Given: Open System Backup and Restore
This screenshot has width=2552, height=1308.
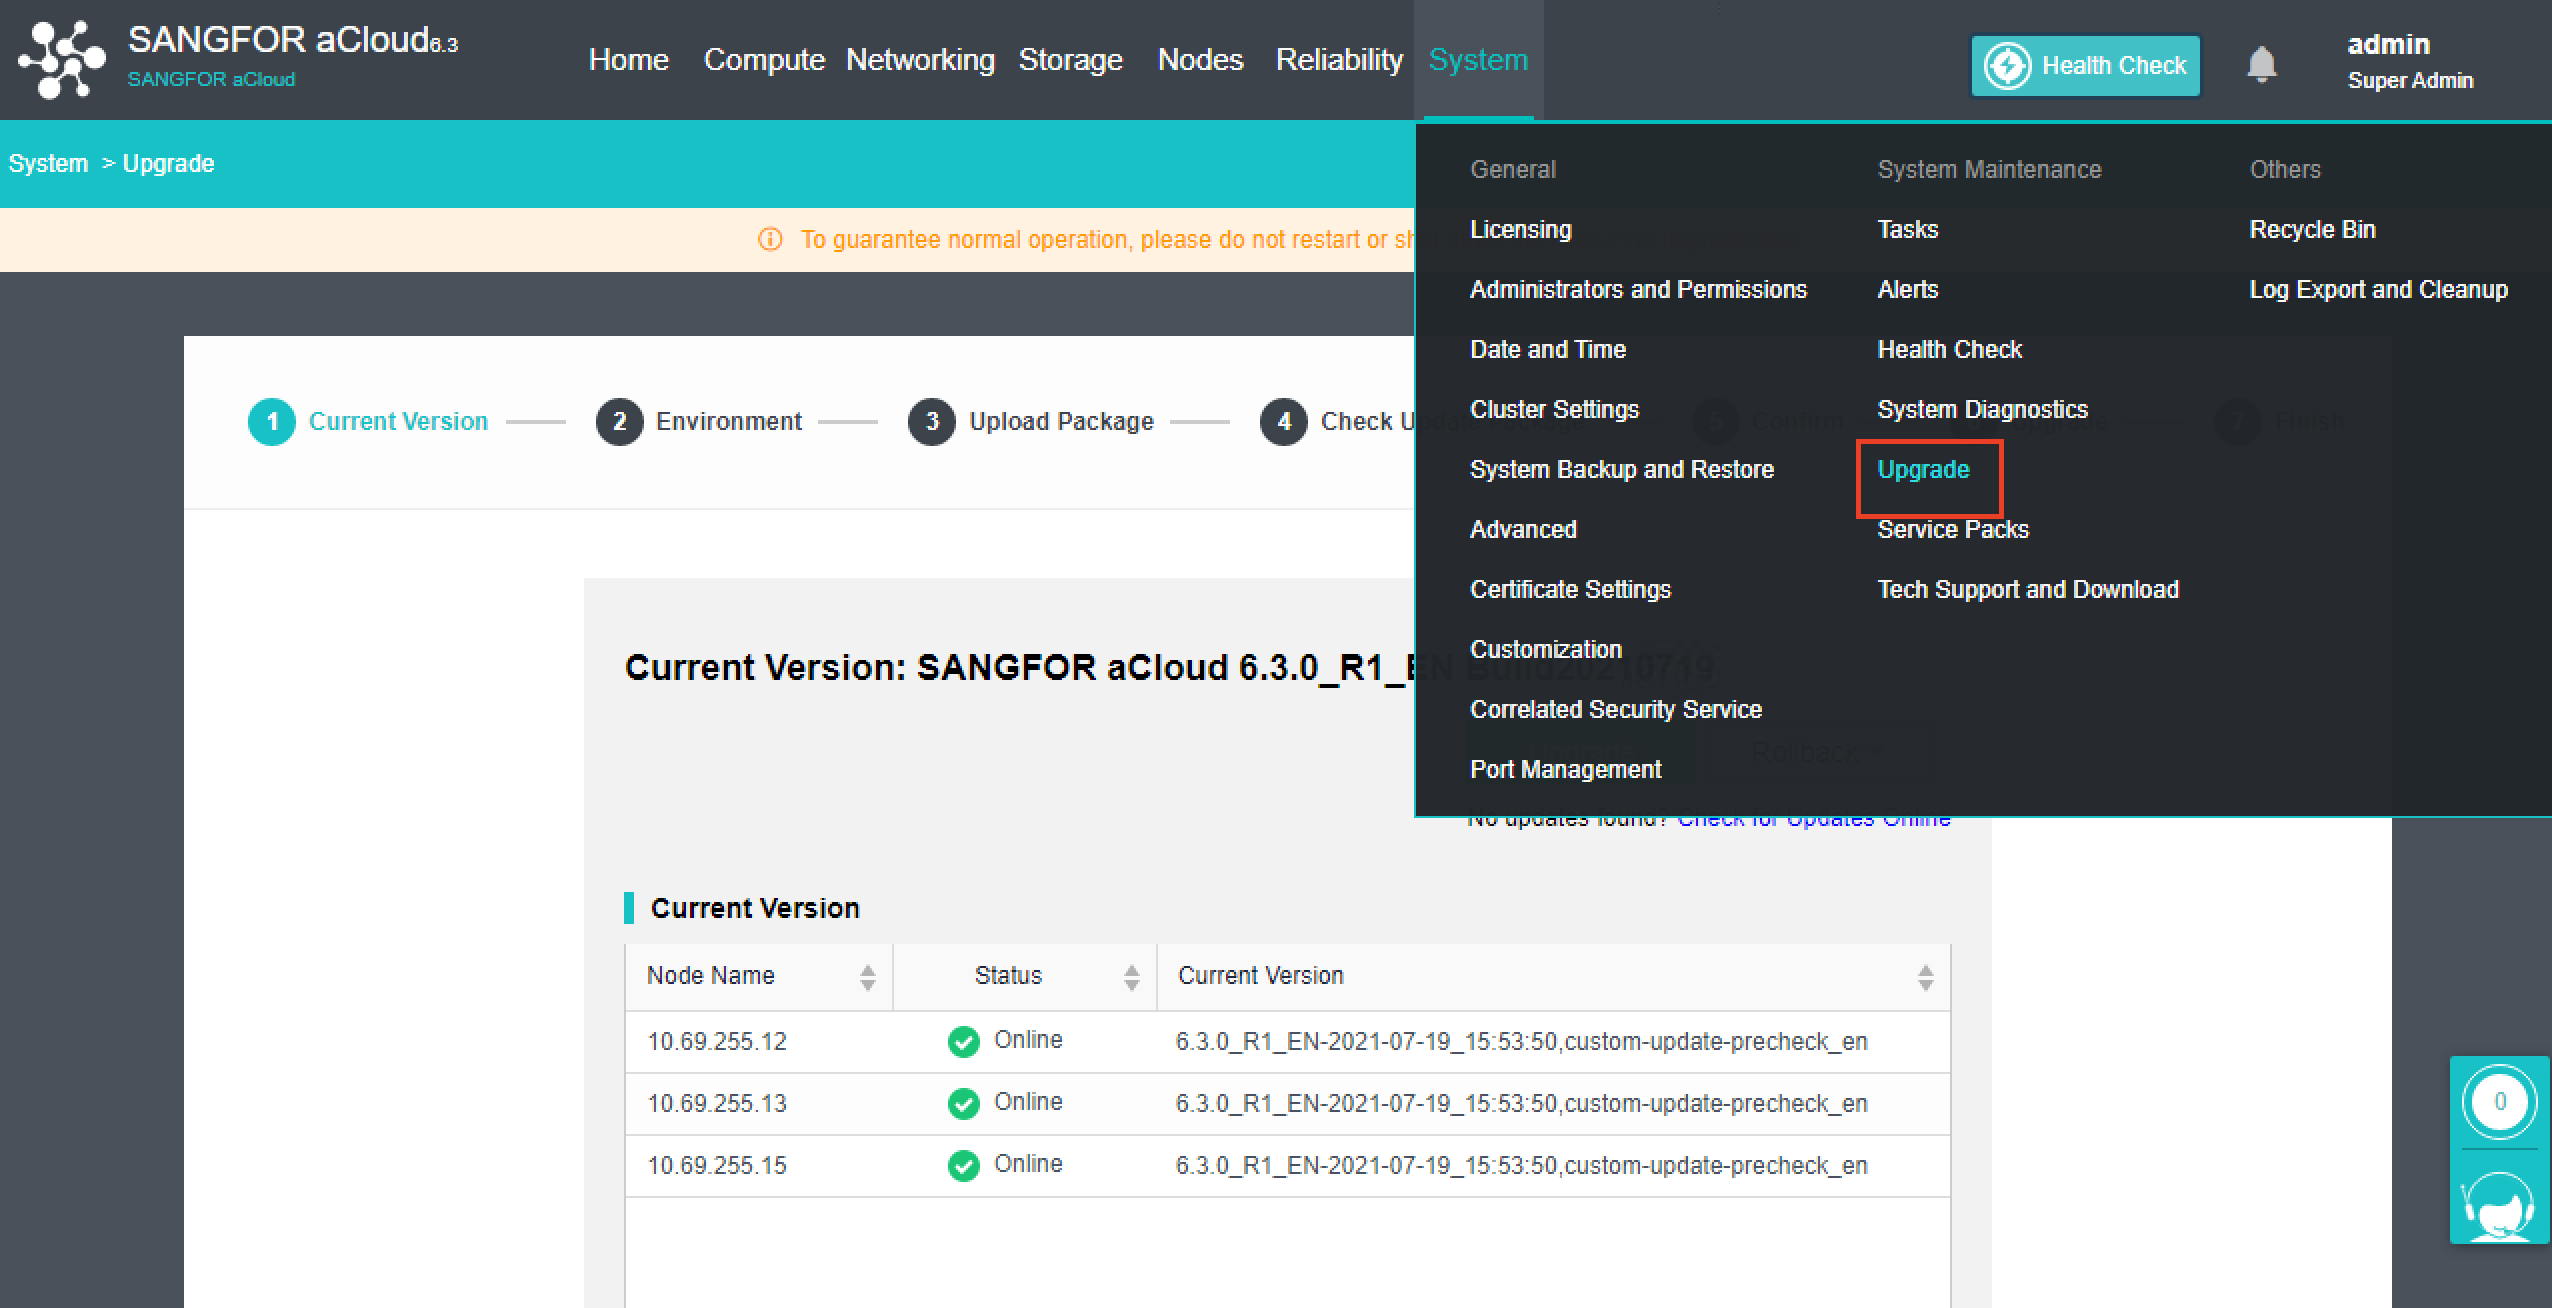Looking at the screenshot, I should [1622, 470].
